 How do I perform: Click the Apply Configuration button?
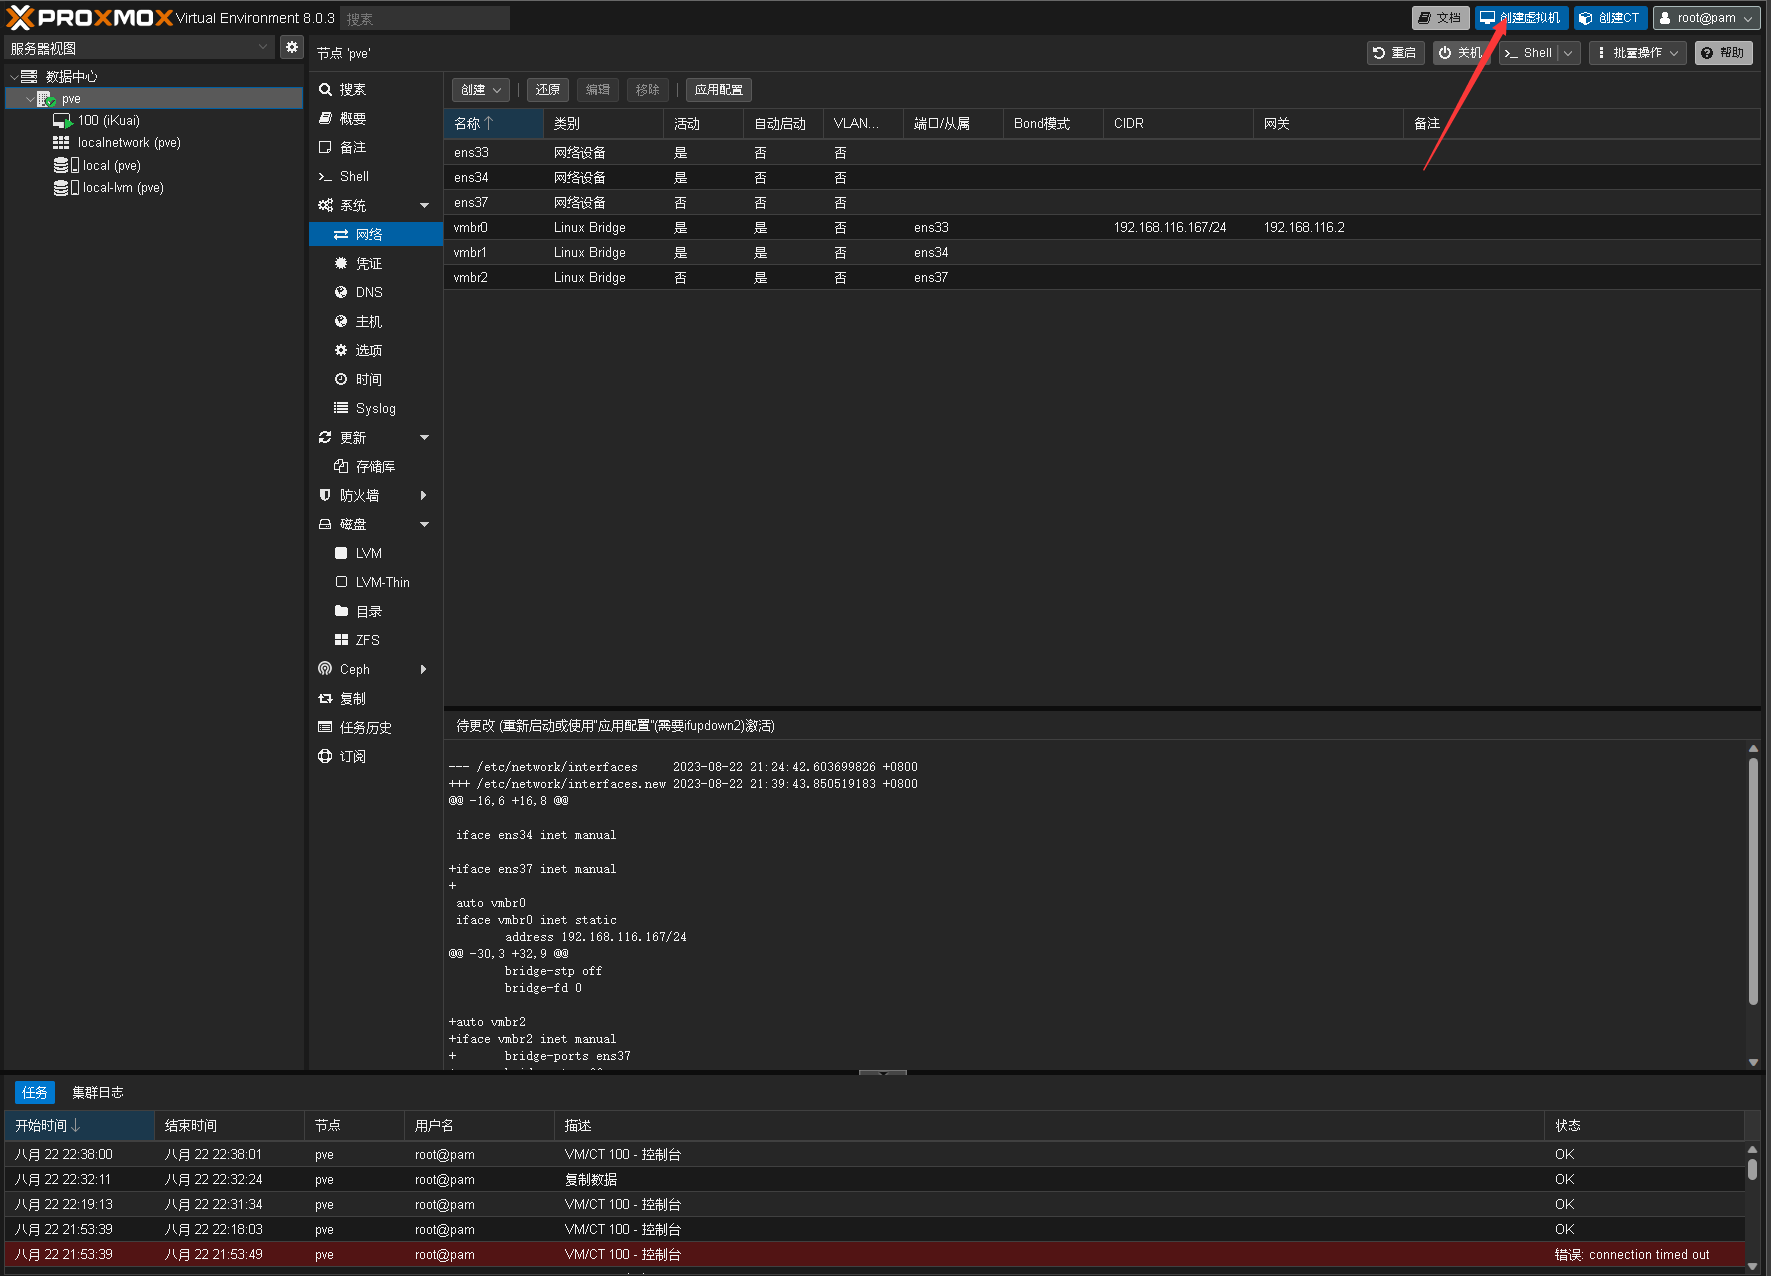coord(718,90)
